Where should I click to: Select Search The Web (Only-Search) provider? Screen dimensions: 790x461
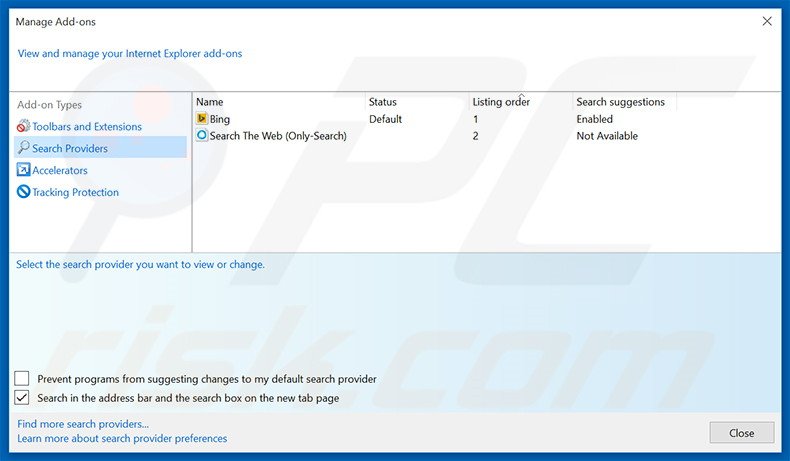(278, 136)
